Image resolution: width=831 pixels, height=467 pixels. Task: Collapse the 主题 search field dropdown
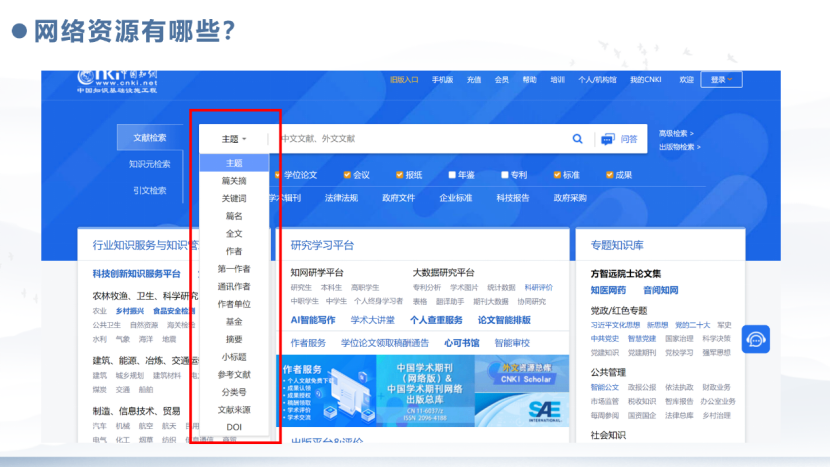tap(234, 139)
